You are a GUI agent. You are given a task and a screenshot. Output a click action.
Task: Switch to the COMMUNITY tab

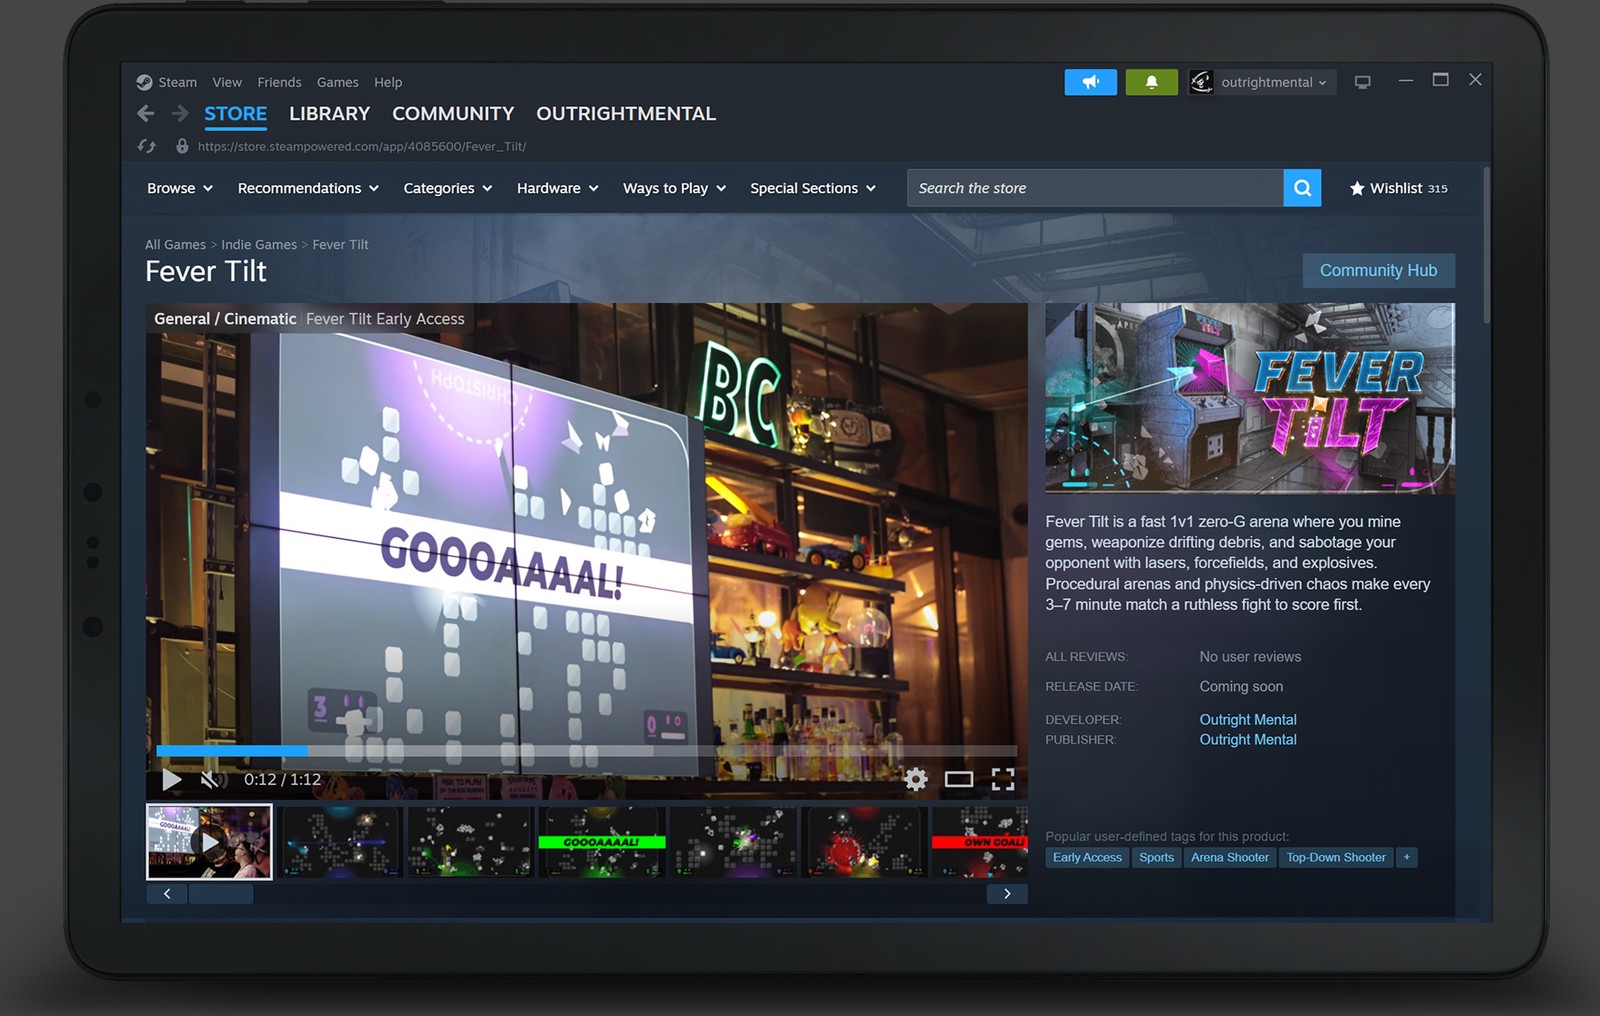tap(453, 114)
